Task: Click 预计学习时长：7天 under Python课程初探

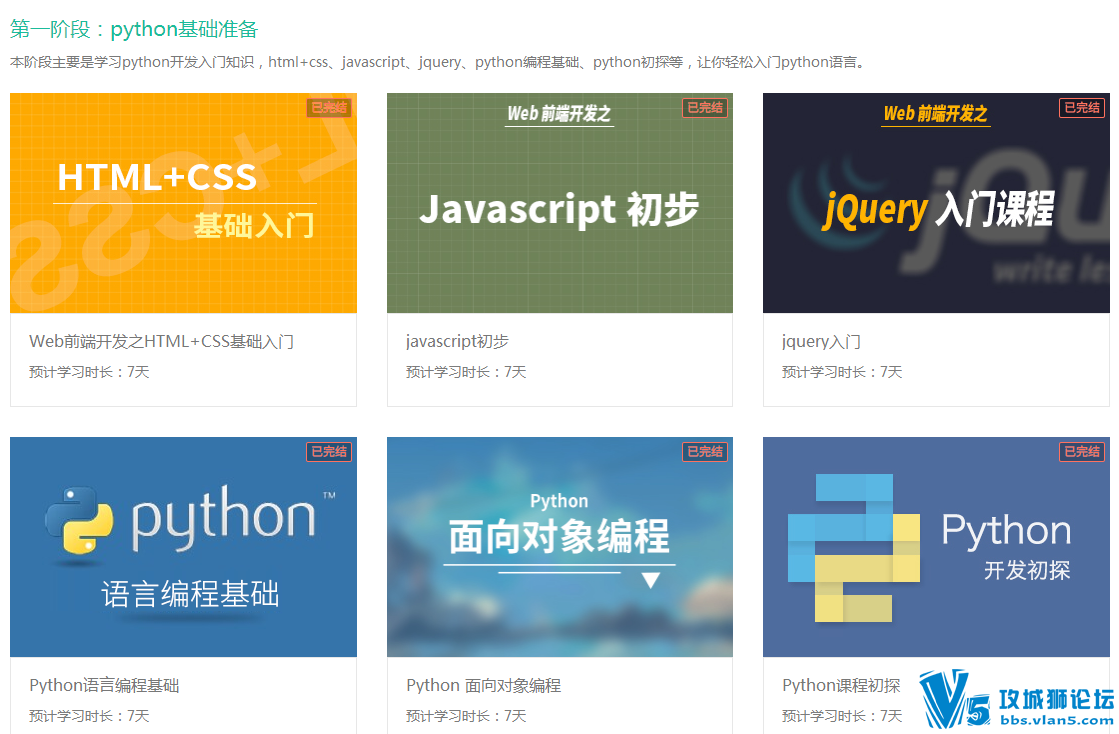Action: pyautogui.click(x=842, y=715)
